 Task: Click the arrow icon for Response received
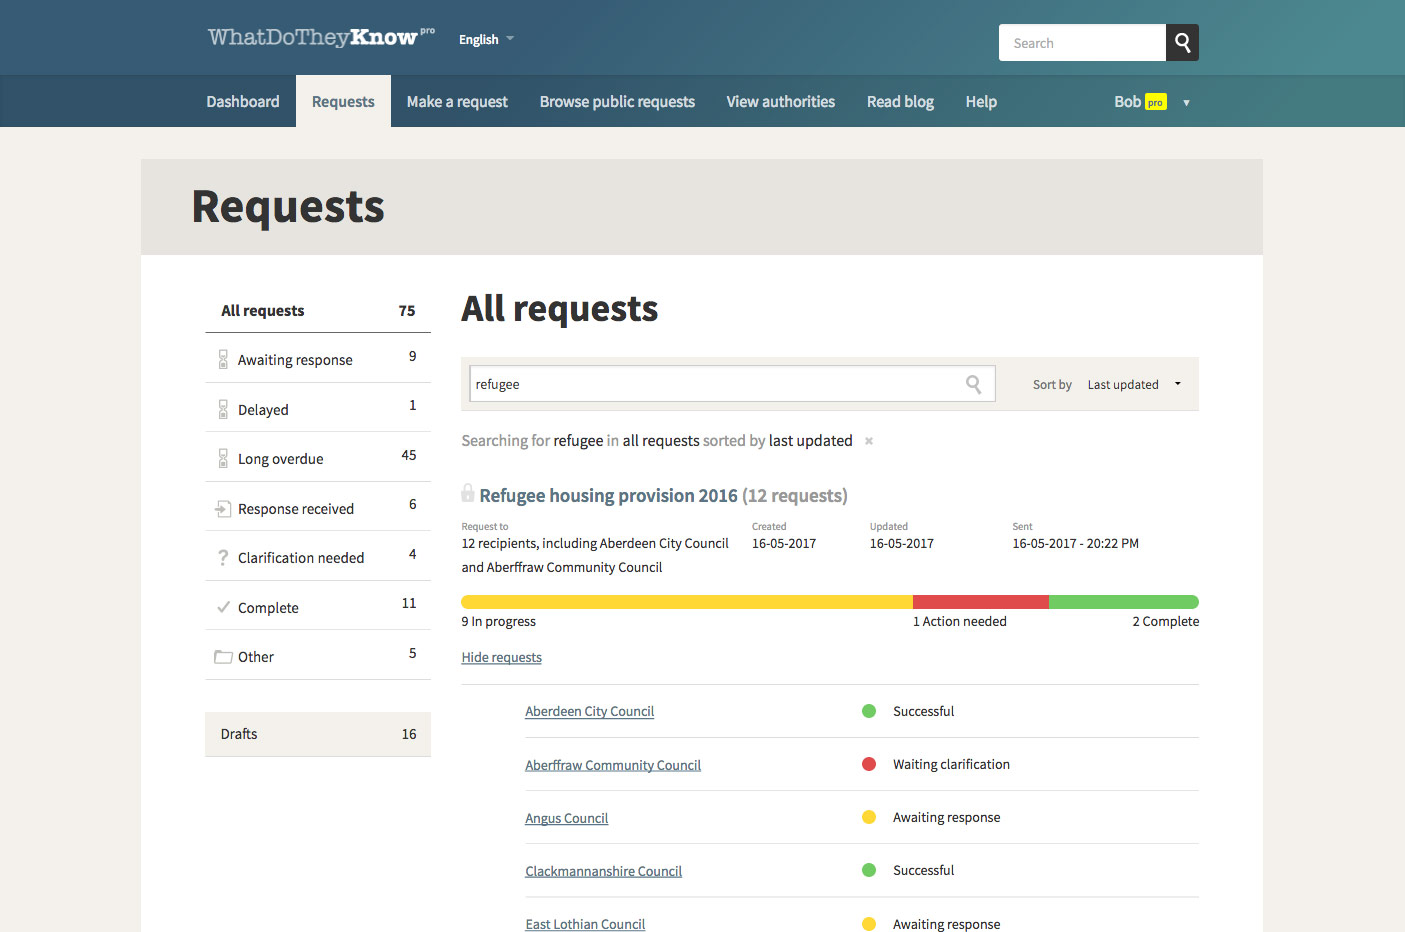point(223,509)
